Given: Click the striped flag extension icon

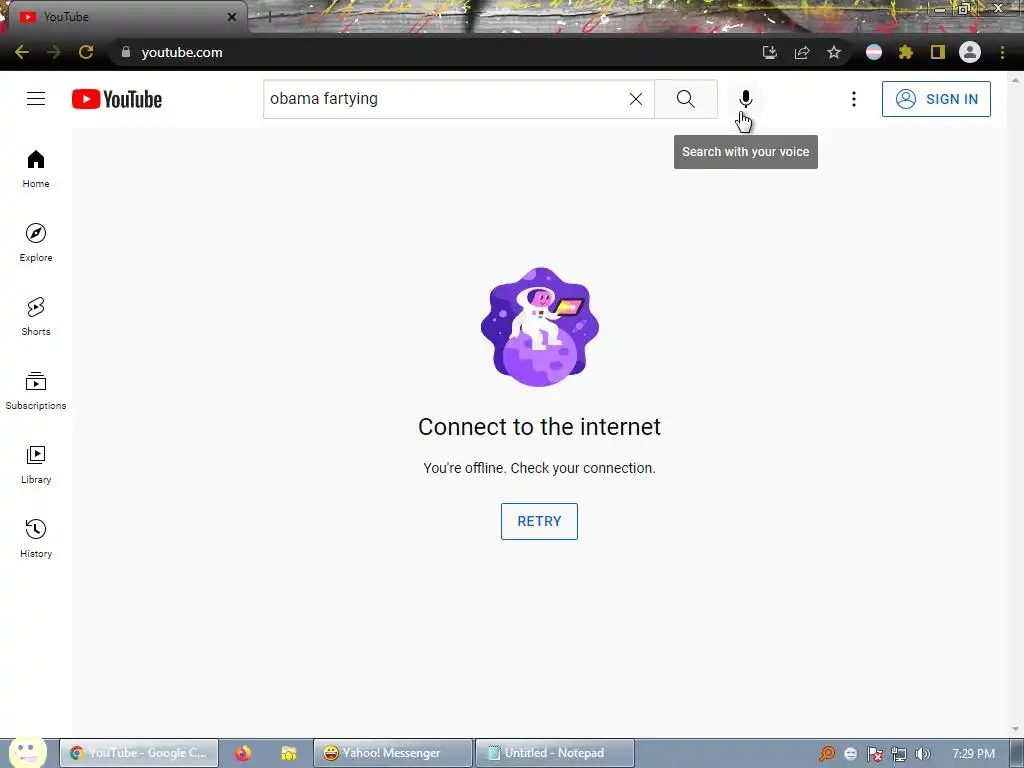Looking at the screenshot, I should click(874, 52).
